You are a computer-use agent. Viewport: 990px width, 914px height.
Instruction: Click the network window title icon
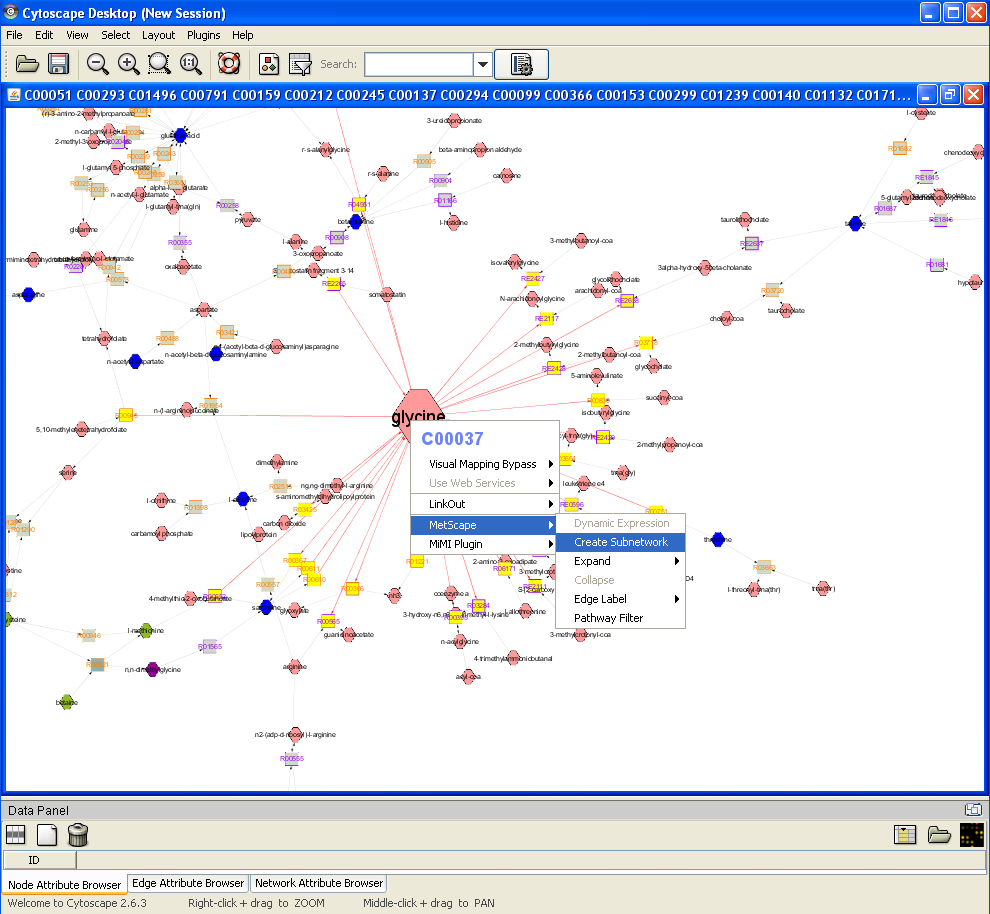click(x=13, y=95)
